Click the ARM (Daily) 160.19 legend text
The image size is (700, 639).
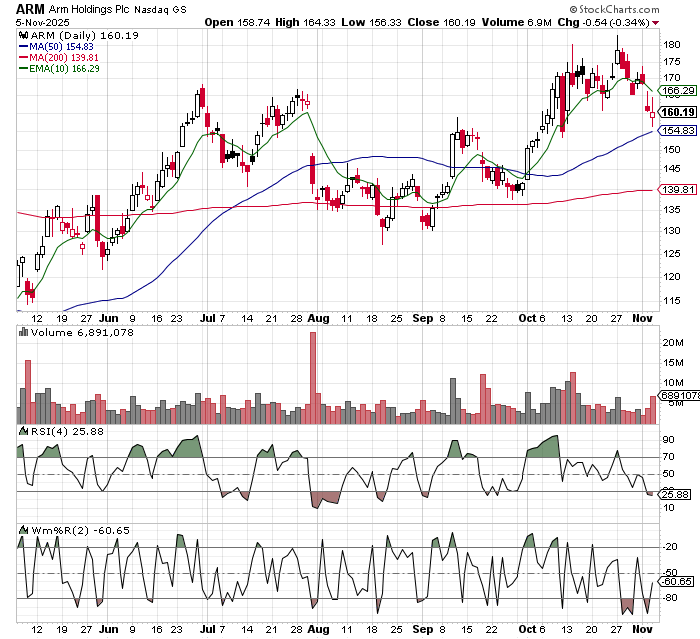(84, 35)
